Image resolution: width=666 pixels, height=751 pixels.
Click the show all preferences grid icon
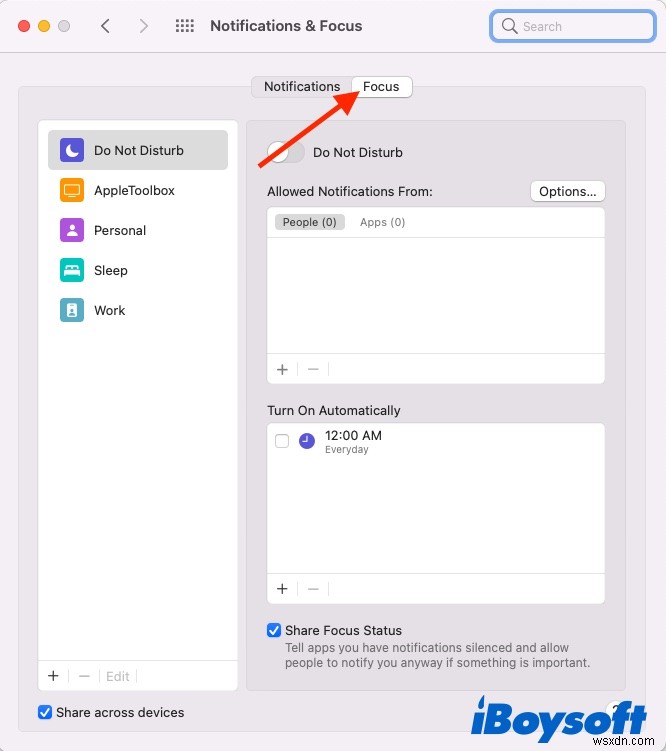coord(185,26)
